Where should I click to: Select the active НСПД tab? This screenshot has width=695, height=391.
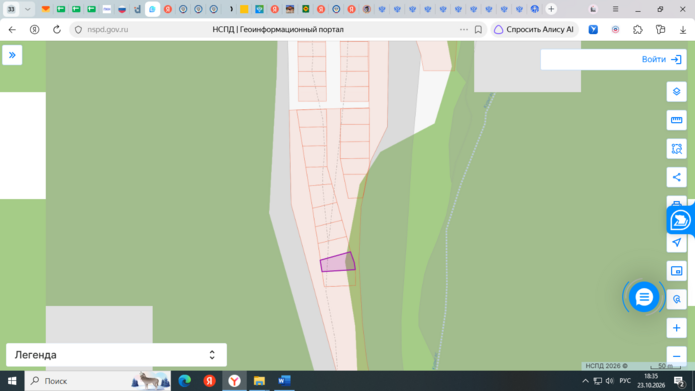click(x=152, y=9)
